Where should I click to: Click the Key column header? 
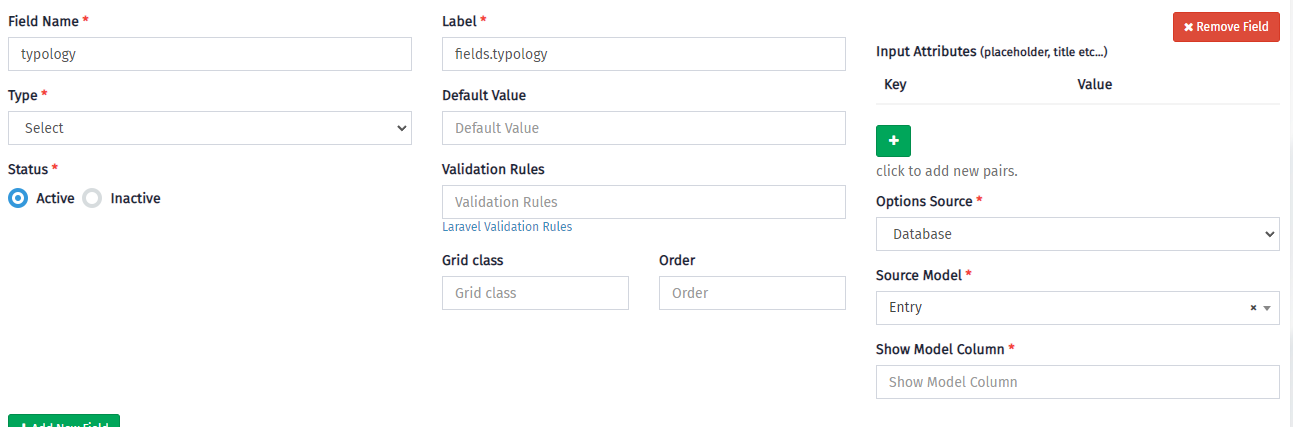895,85
